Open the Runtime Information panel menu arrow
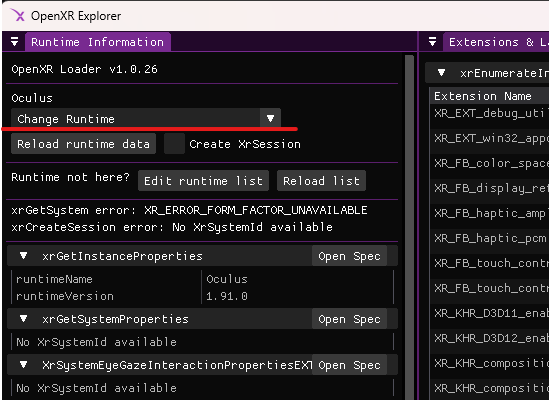Image resolution: width=549 pixels, height=400 pixels. click(x=14, y=42)
